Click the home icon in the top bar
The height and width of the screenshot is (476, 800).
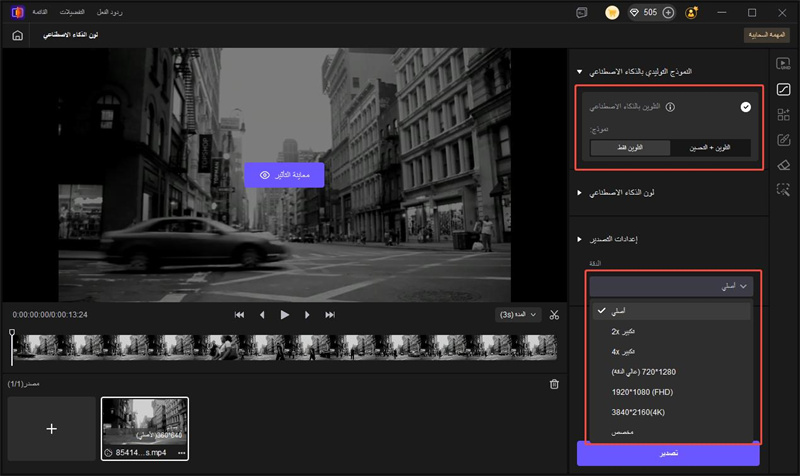17,35
